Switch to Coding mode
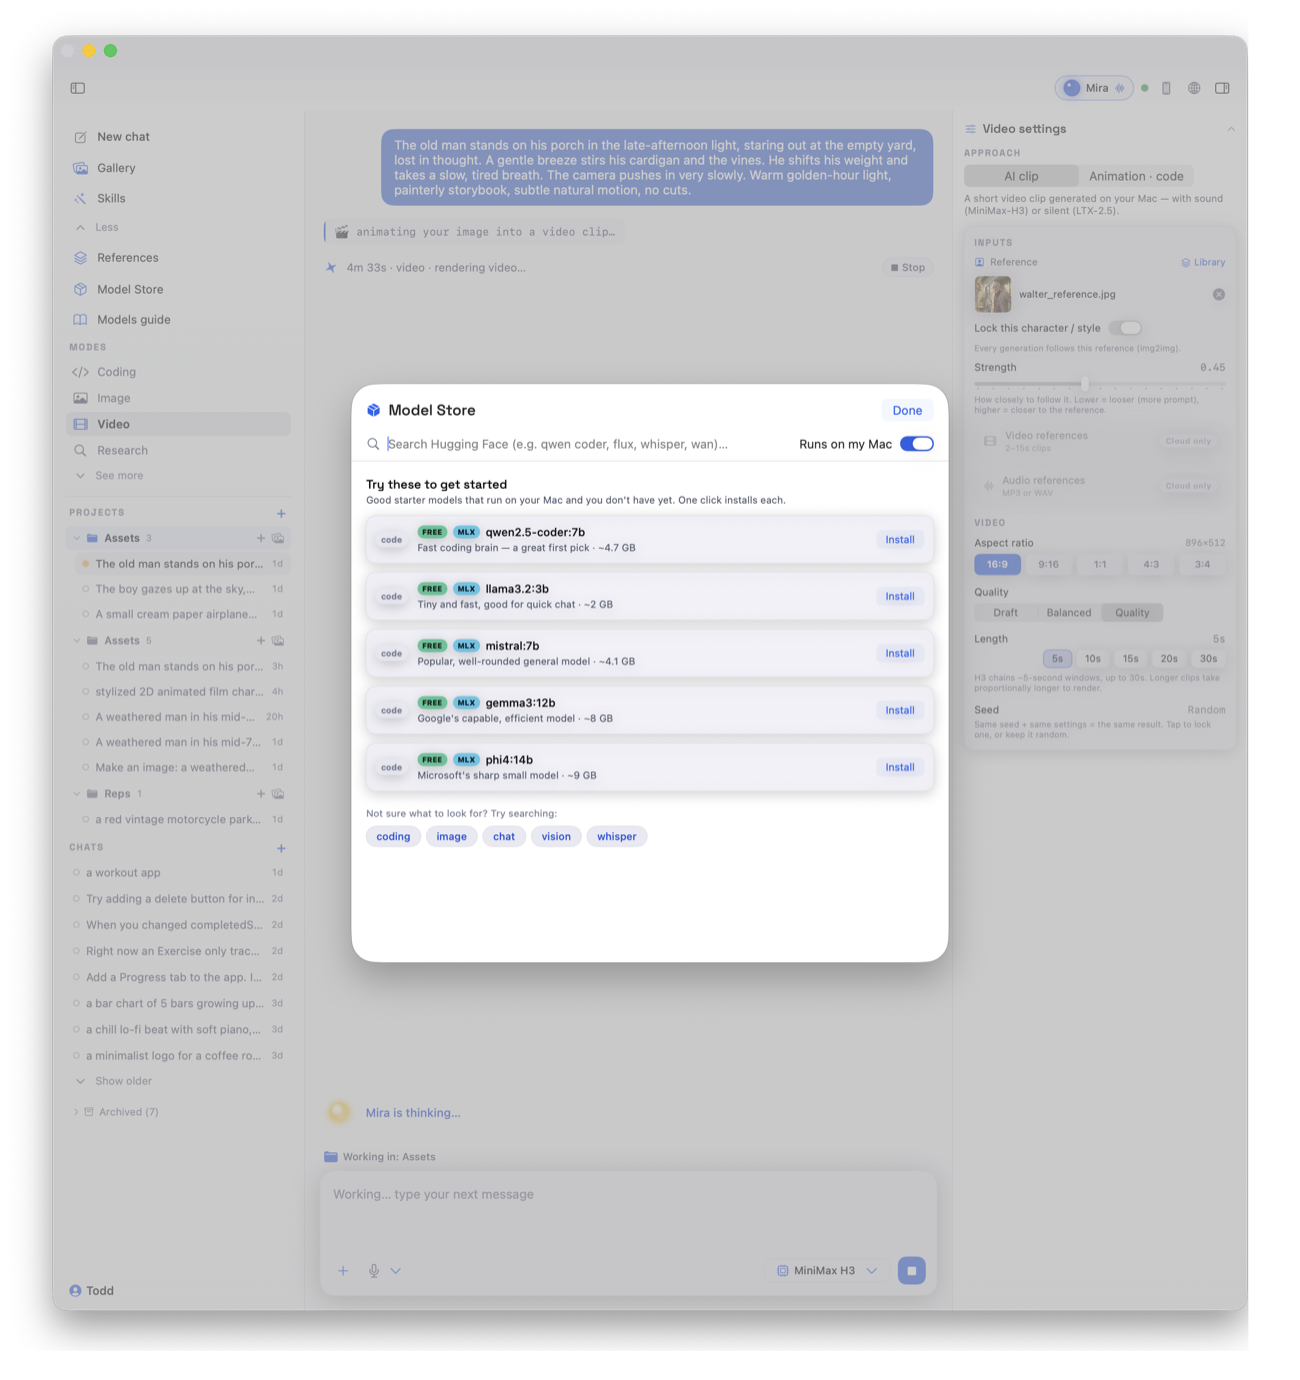This screenshot has width=1300, height=1380. pos(178,372)
